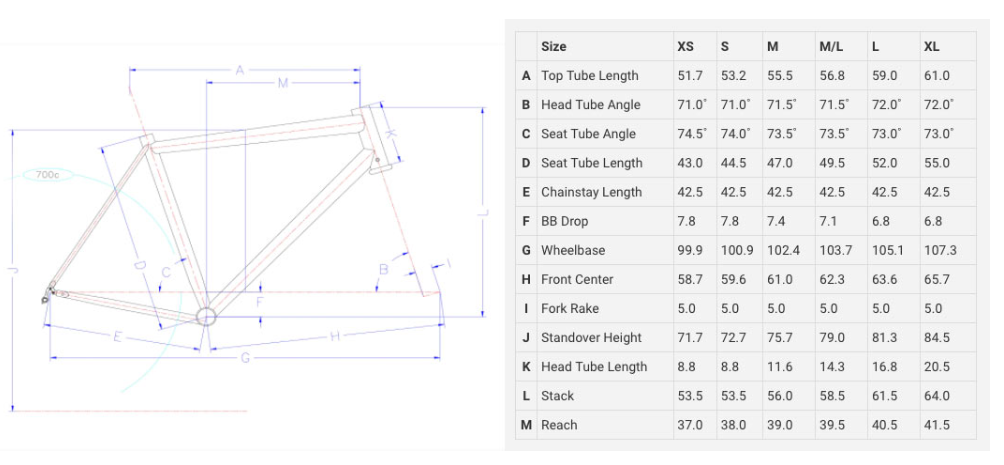Click the letter A top tube marker on diagram

[240, 70]
